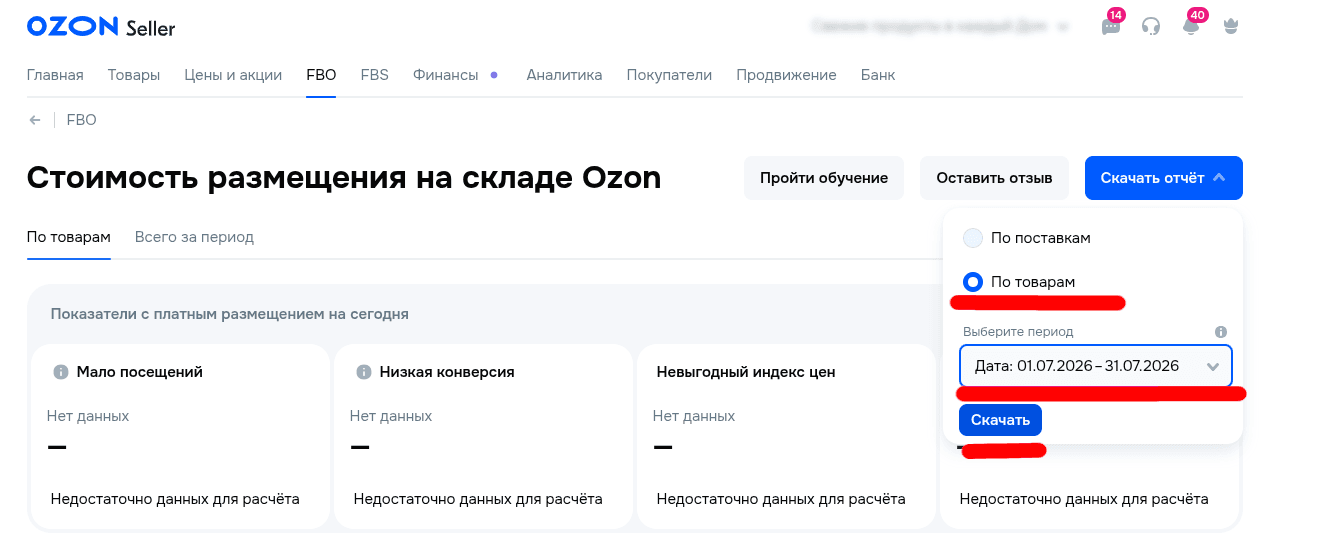This screenshot has width=1333, height=551.
Task: Select the По поставкам radio option
Action: [x=973, y=238]
